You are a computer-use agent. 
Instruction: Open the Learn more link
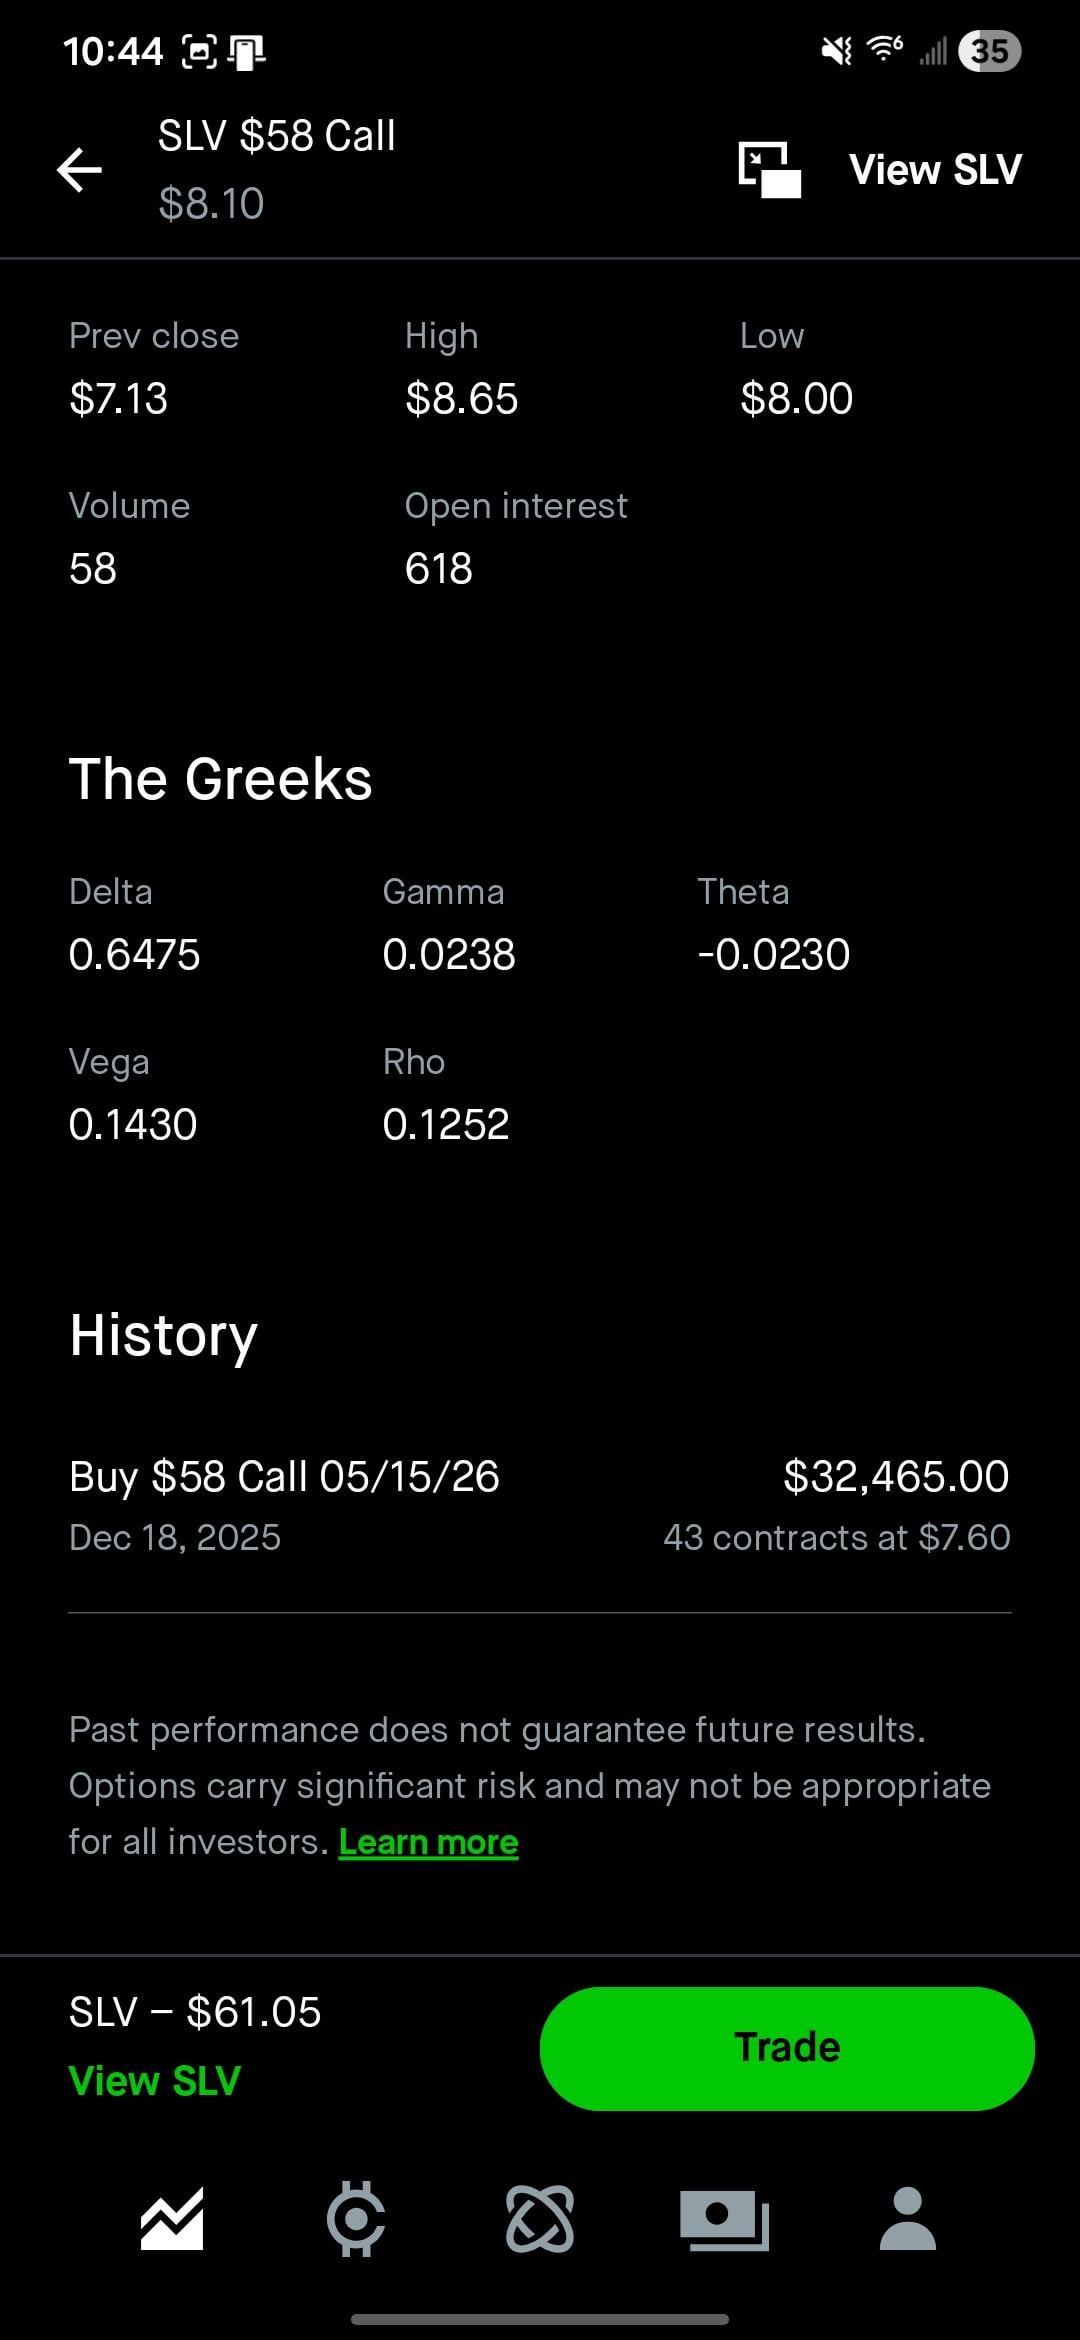click(x=428, y=1842)
